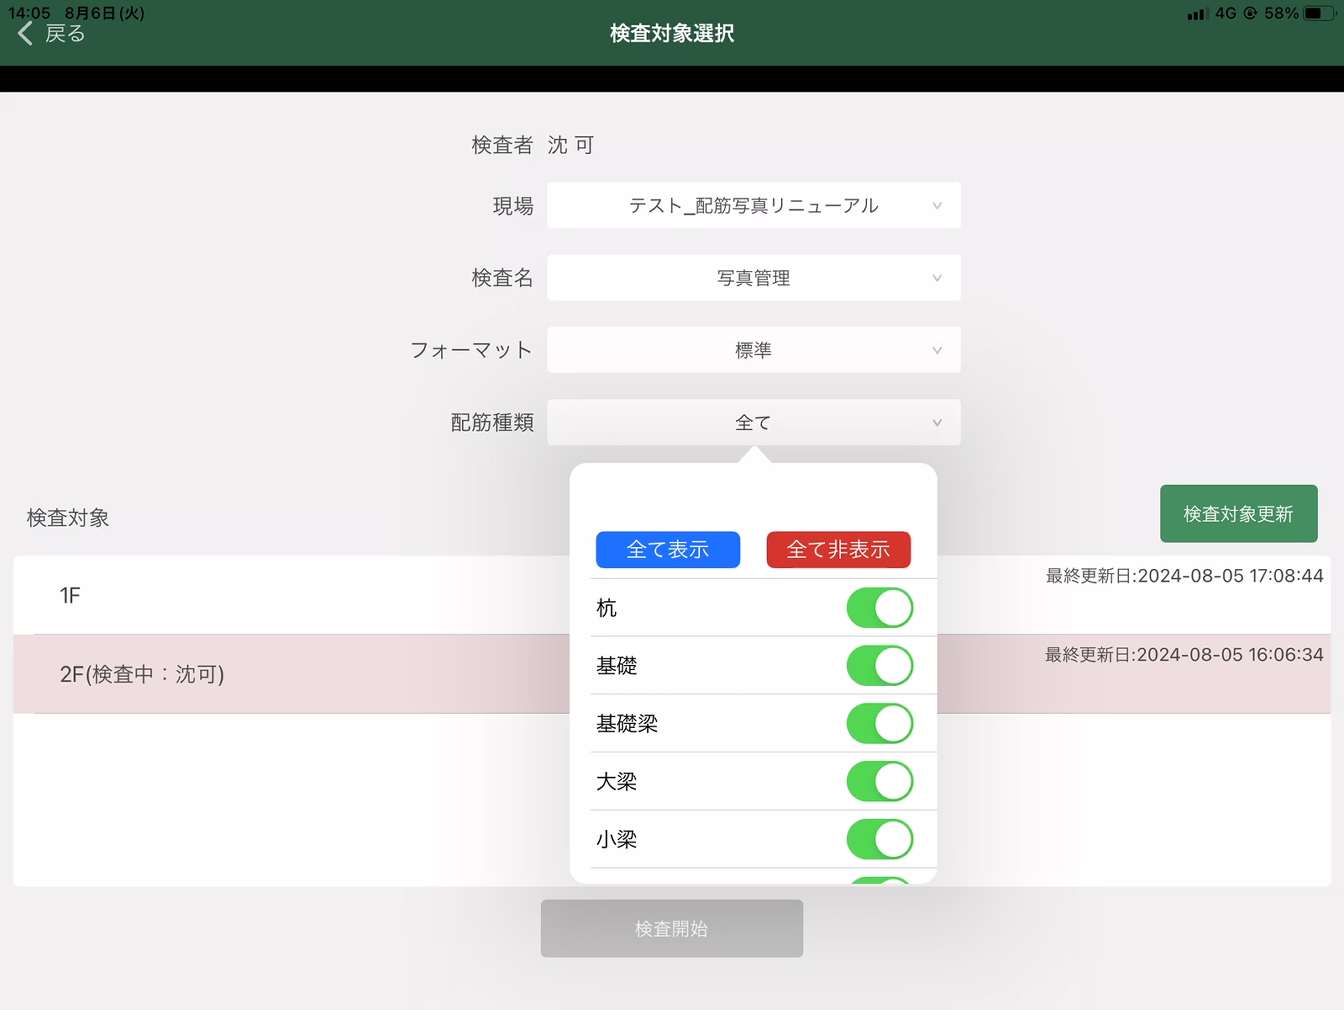Screen dimensions: 1344x1010
Task: Tap the 検査開始 start inspection button
Action: (671, 928)
